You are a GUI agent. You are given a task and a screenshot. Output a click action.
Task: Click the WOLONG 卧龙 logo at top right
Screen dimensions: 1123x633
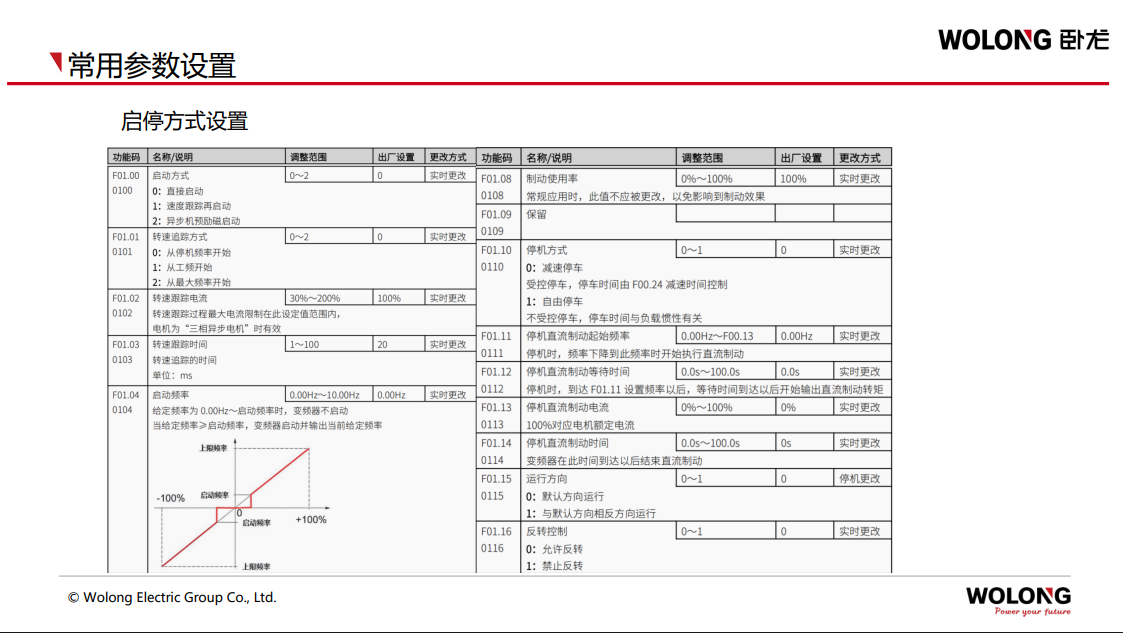tap(1022, 40)
